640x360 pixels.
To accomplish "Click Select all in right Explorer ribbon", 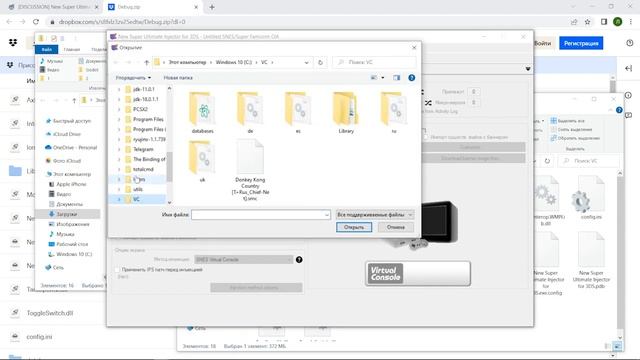I will tap(567, 121).
